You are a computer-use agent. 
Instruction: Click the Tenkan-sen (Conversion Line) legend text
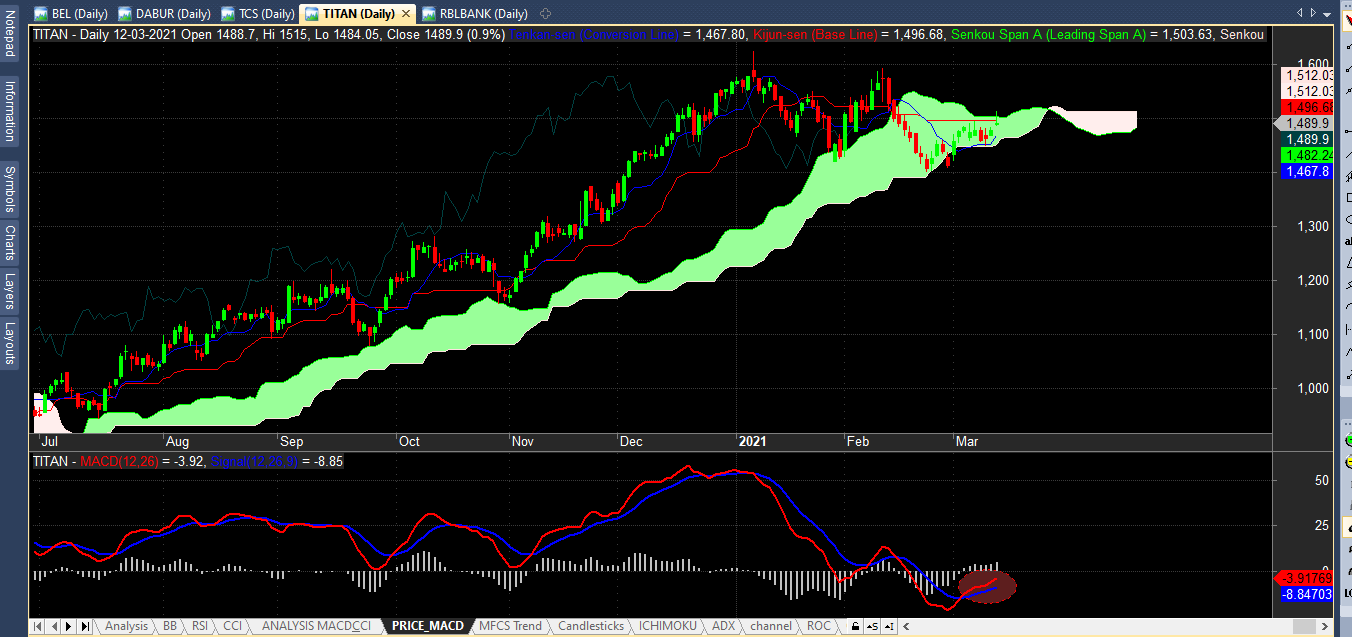click(x=594, y=34)
